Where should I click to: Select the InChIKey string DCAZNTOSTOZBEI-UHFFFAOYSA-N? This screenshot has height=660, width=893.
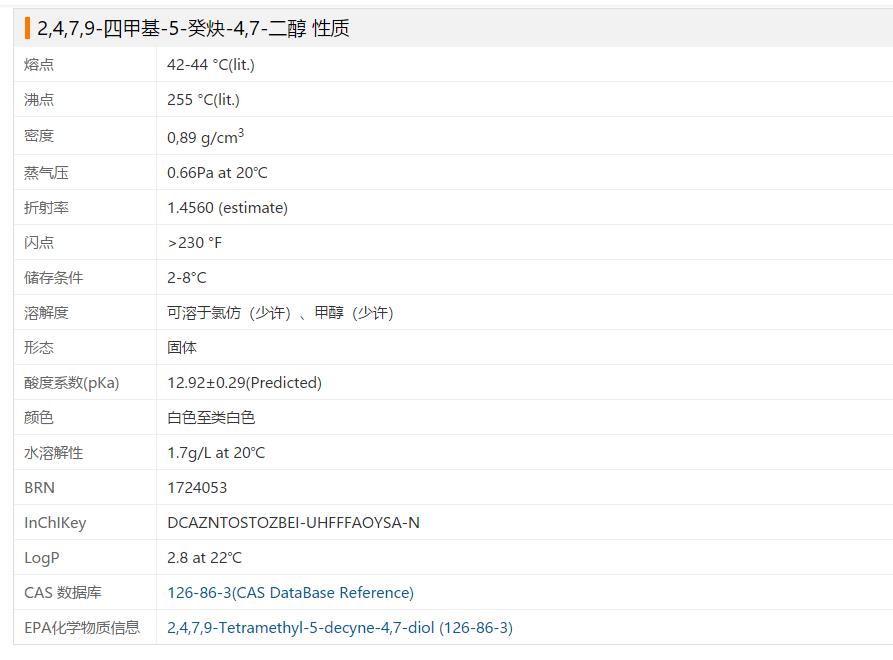293,523
